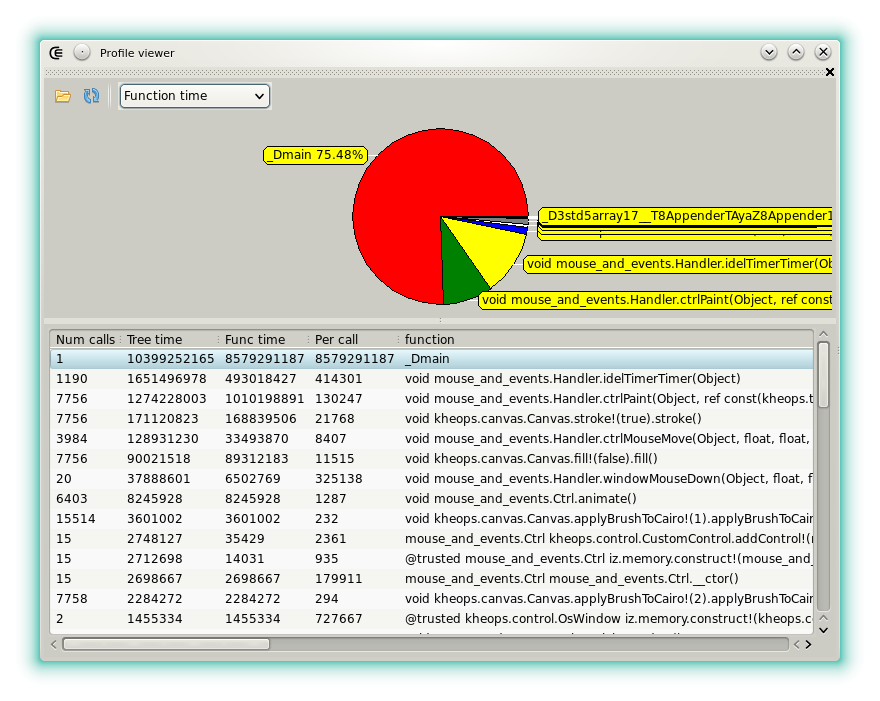Sort by the Num calls column
The width and height of the screenshot is (880, 701).
(85, 339)
